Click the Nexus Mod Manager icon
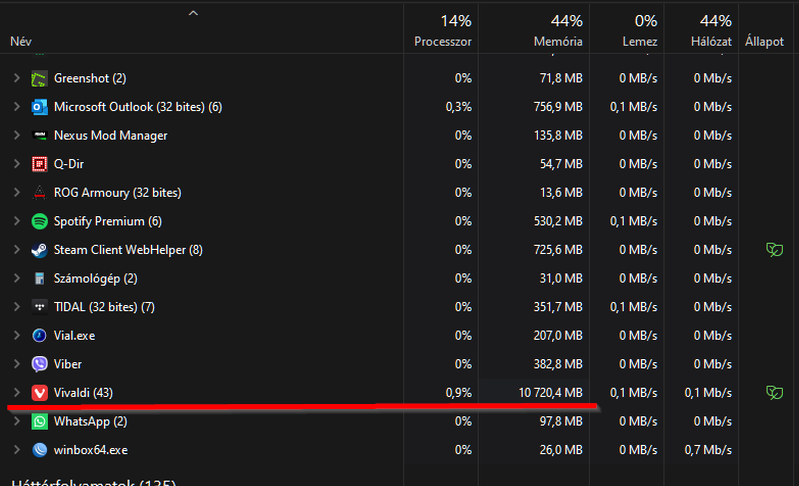 39,136
